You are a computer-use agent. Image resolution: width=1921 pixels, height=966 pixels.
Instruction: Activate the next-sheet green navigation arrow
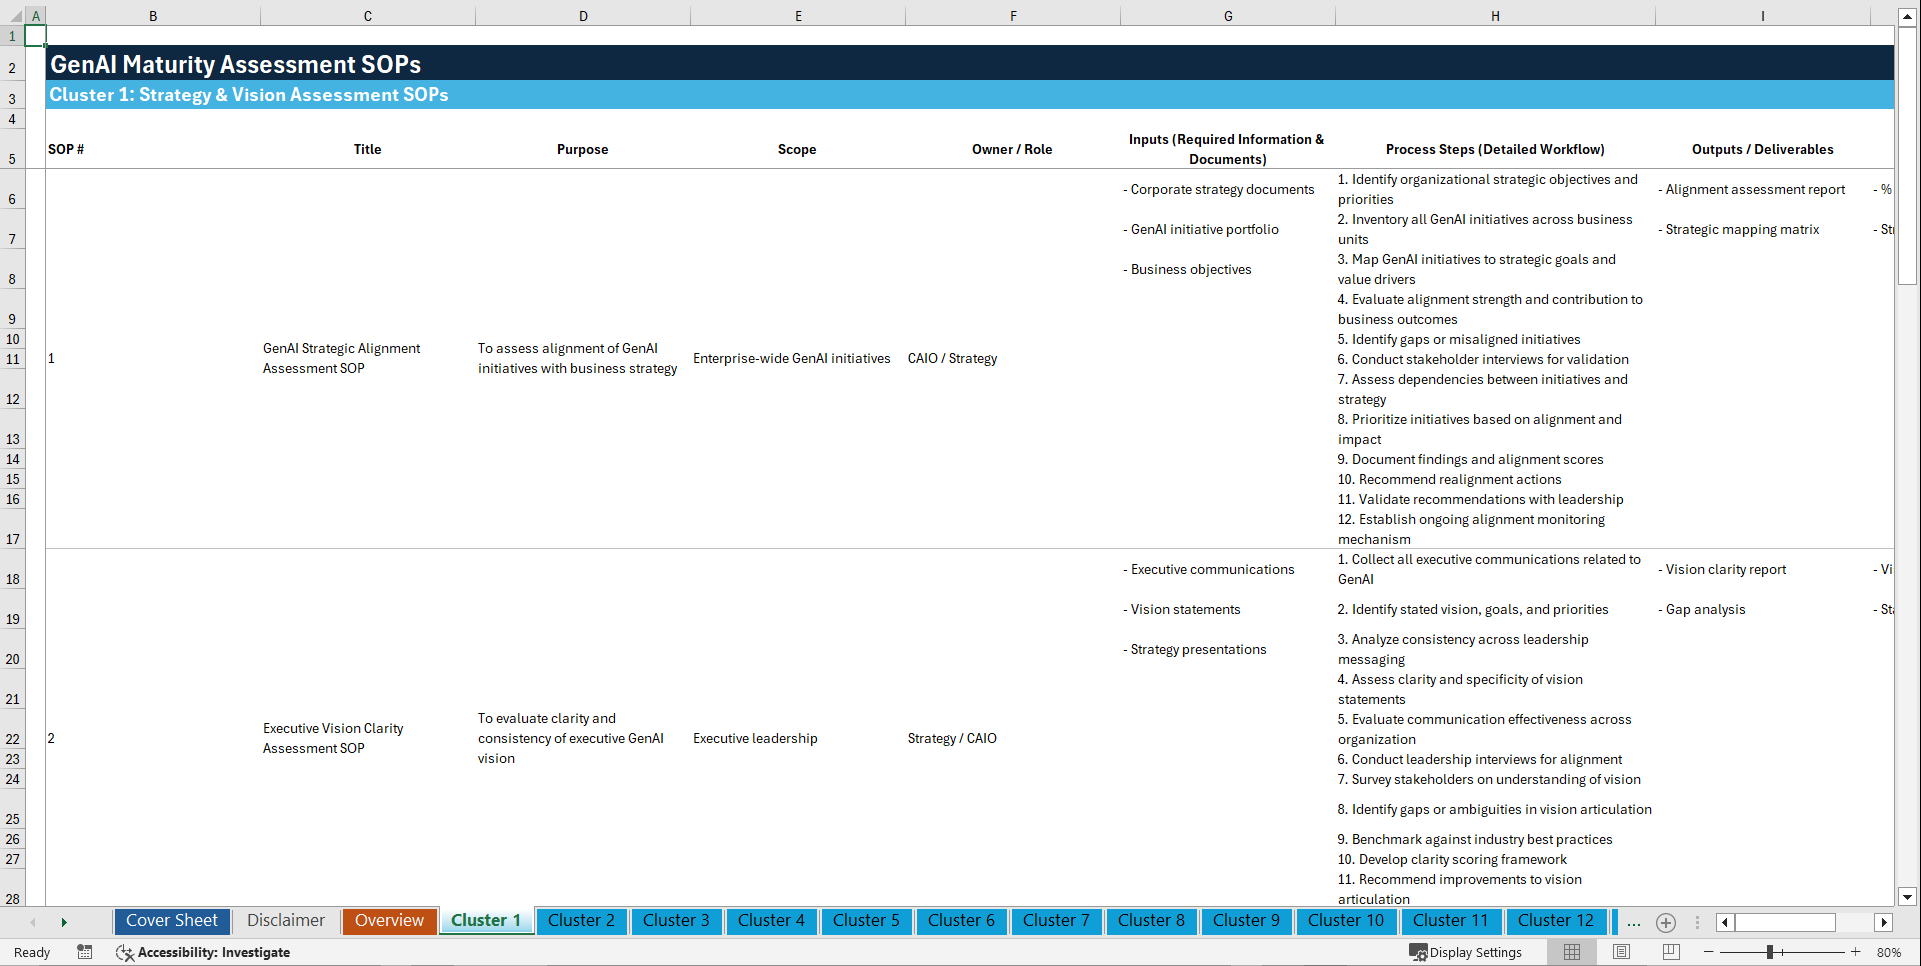[64, 922]
